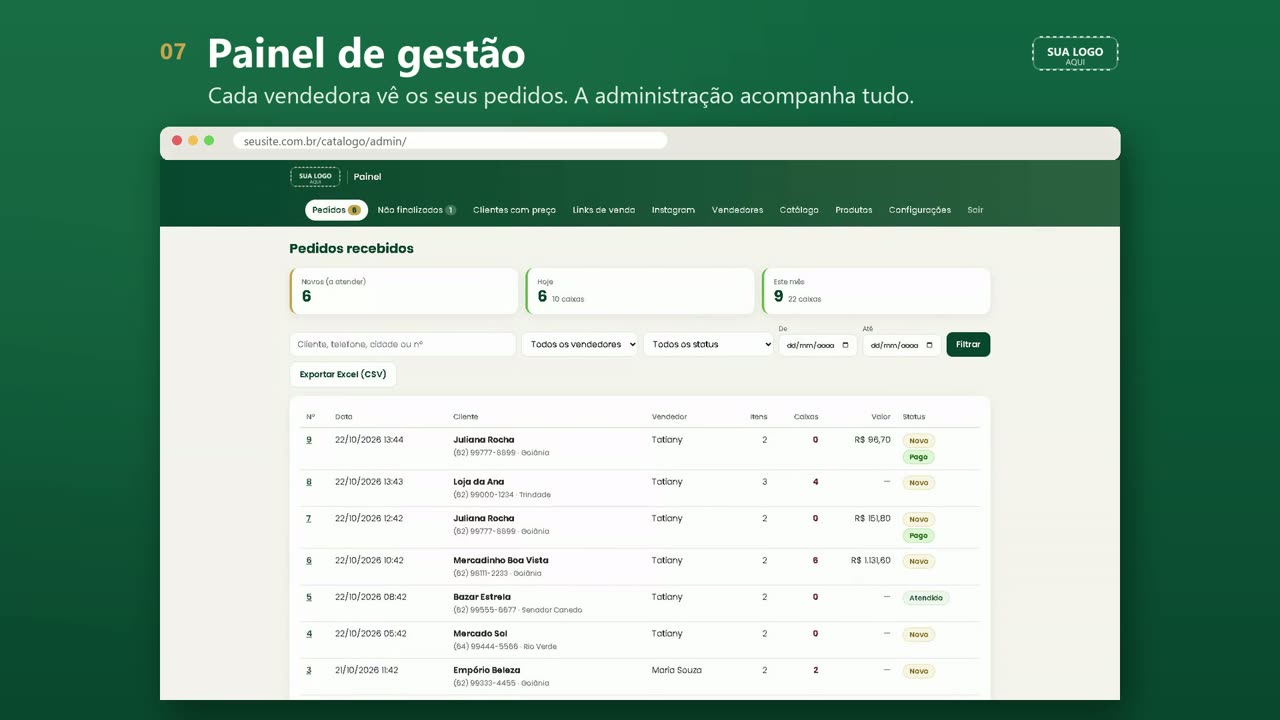The height and width of the screenshot is (720, 1280).
Task: Open the calendar picker in the Até date field
Action: pyautogui.click(x=930, y=345)
